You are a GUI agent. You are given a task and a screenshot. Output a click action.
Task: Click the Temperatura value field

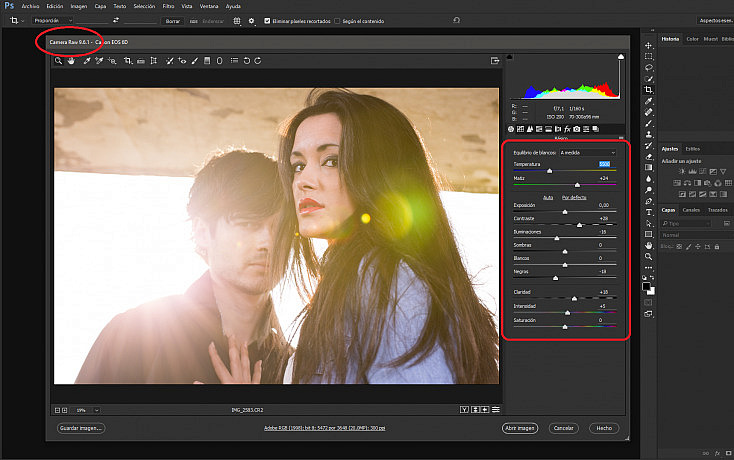[x=604, y=164]
